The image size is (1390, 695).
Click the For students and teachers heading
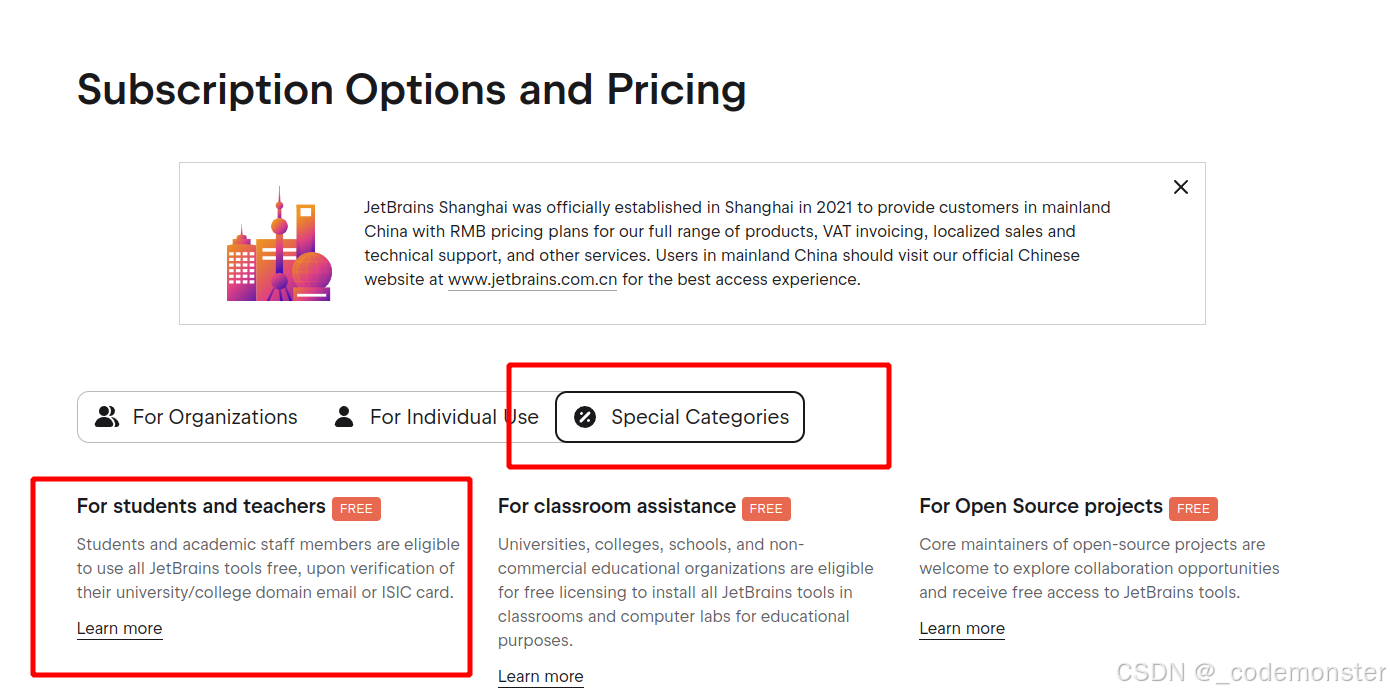(201, 506)
